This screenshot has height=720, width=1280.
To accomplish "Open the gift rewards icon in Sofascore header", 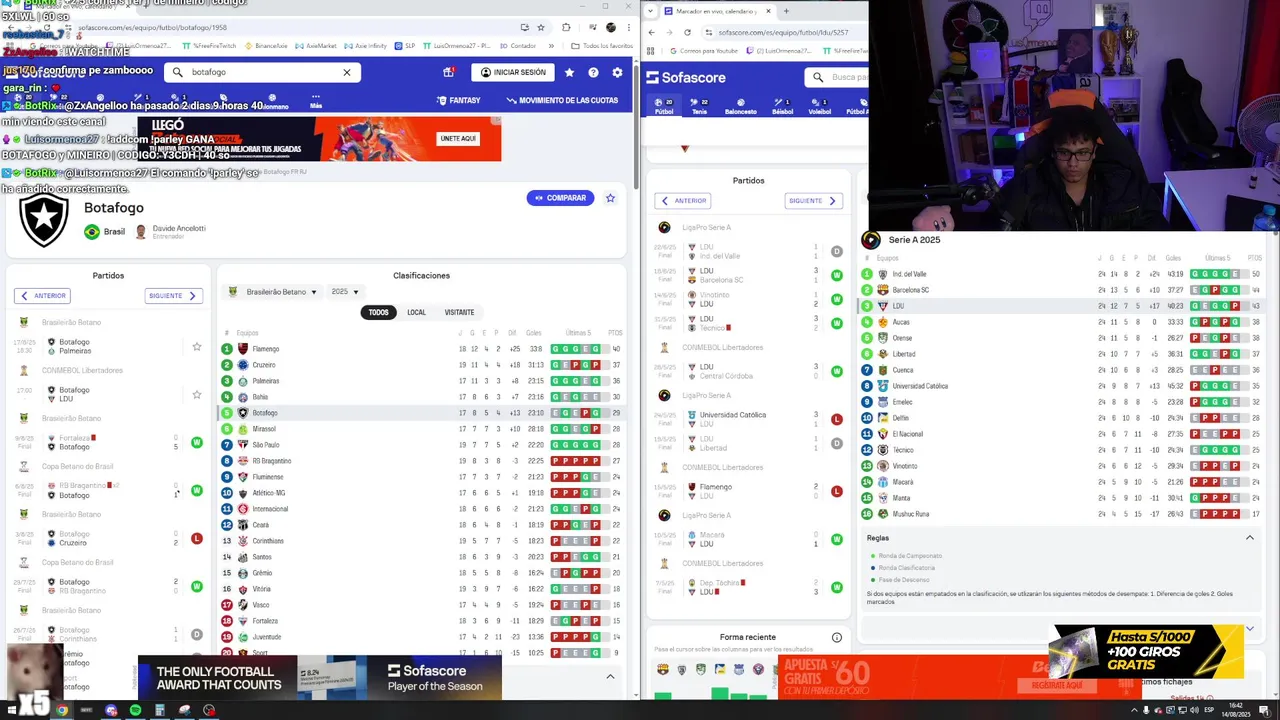I will (x=448, y=72).
